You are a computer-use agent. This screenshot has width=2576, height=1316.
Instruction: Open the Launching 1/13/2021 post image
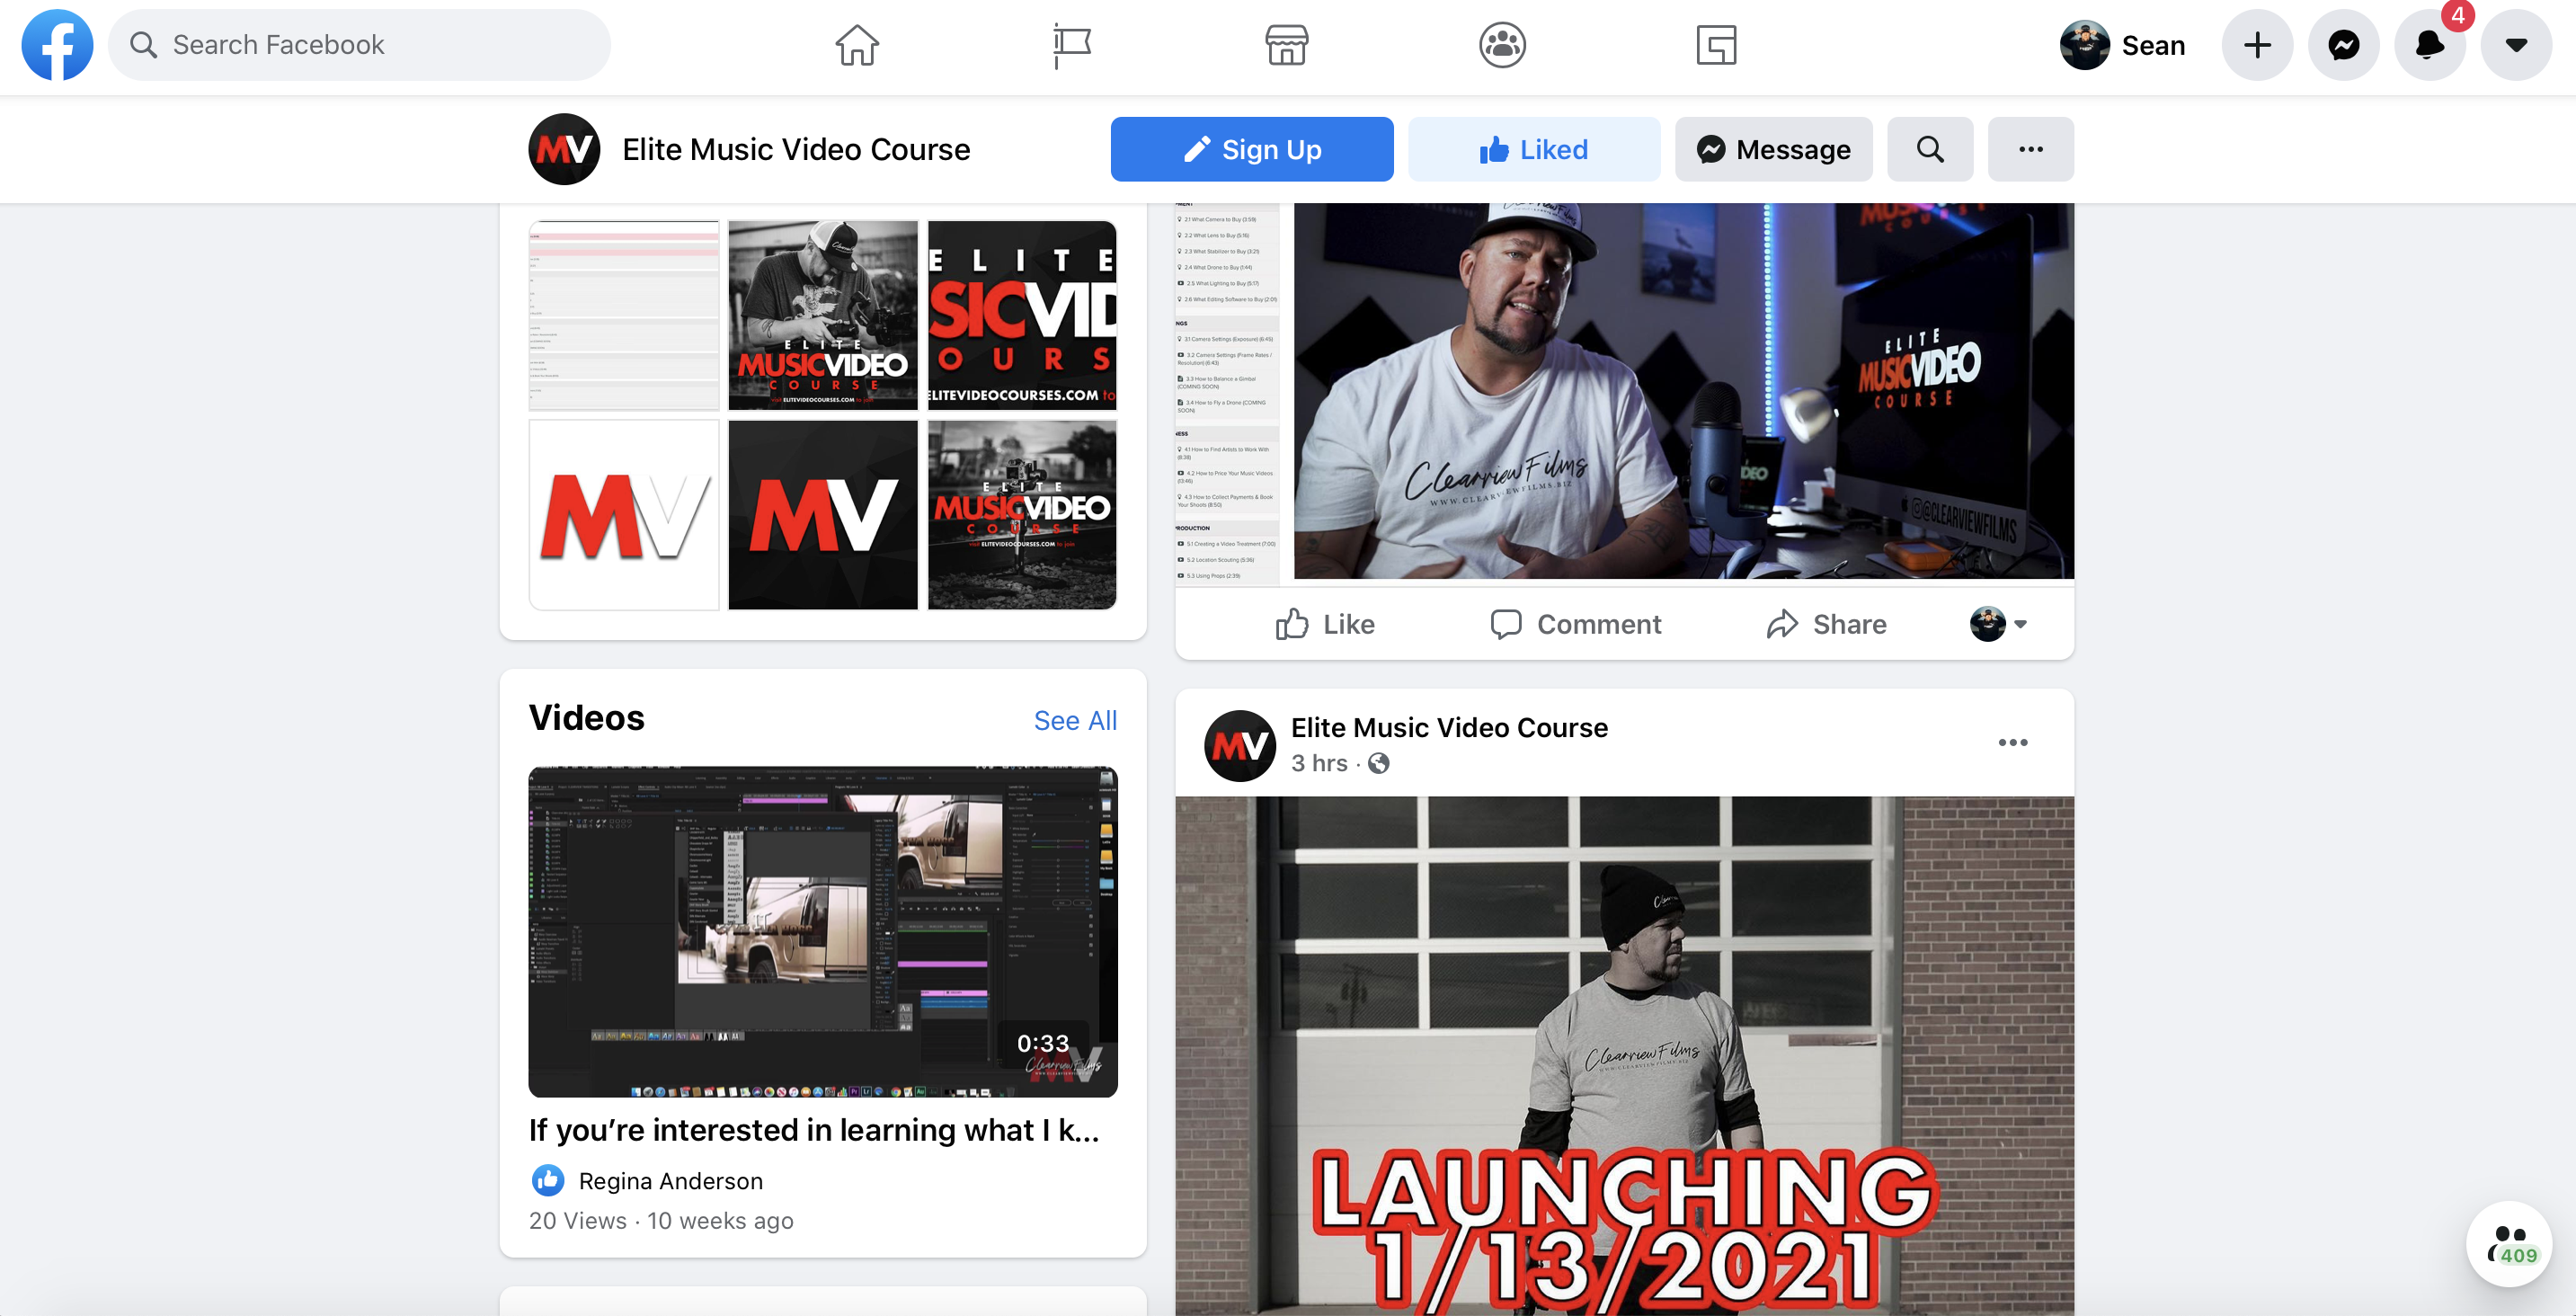click(x=1624, y=1055)
